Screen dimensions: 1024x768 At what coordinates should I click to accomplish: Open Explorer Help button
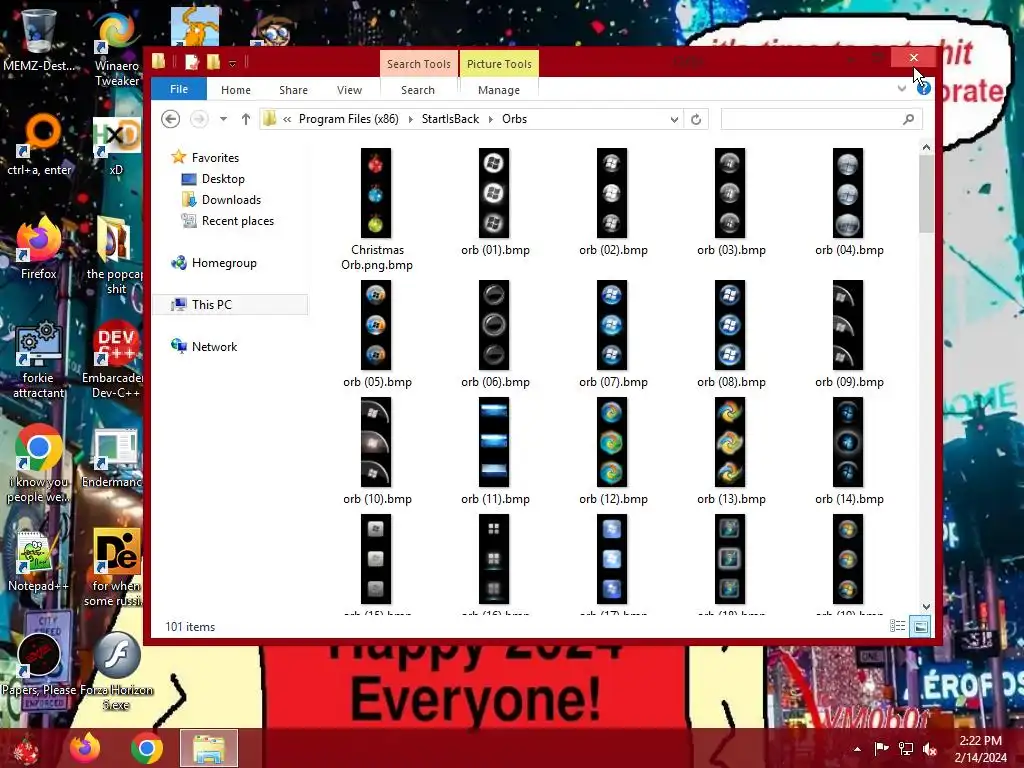923,88
